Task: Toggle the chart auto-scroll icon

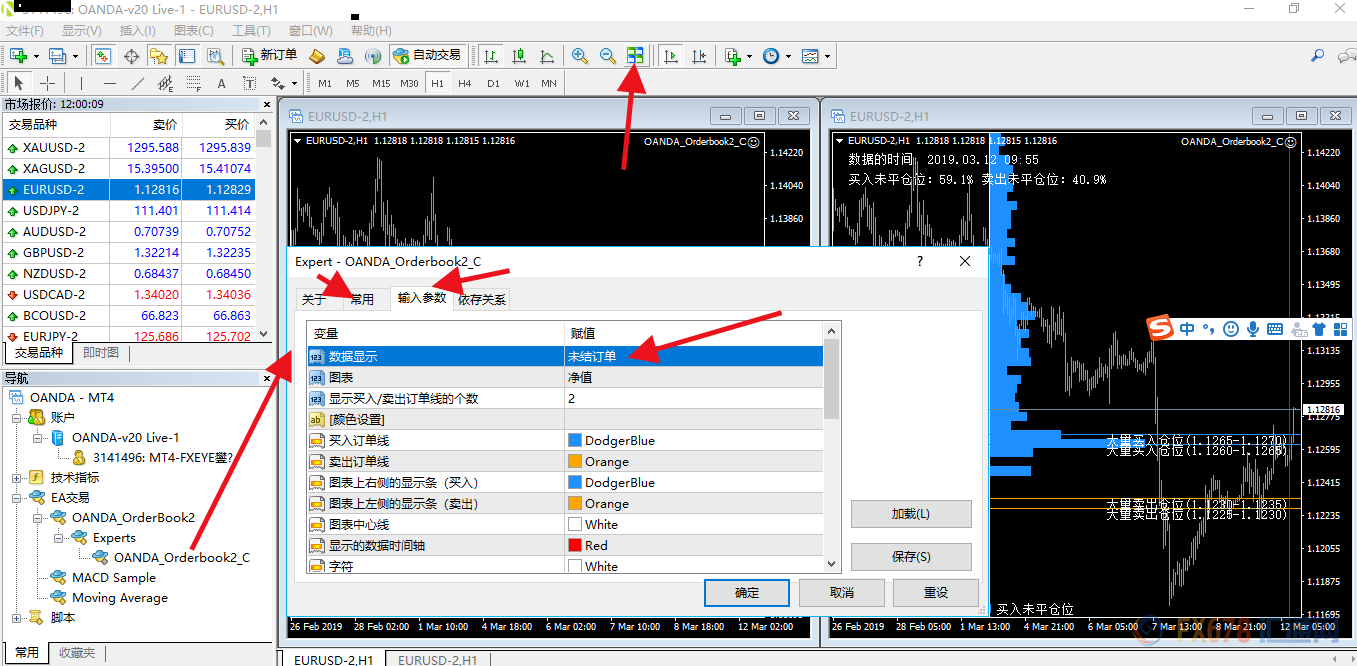Action: (x=671, y=56)
